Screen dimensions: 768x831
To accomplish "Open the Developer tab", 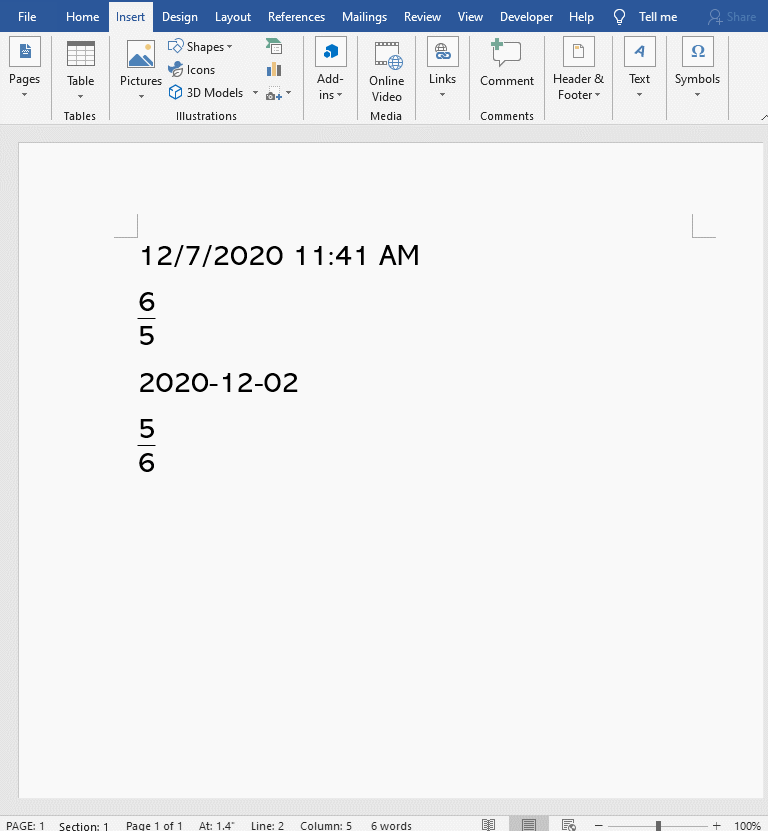I will [x=526, y=17].
